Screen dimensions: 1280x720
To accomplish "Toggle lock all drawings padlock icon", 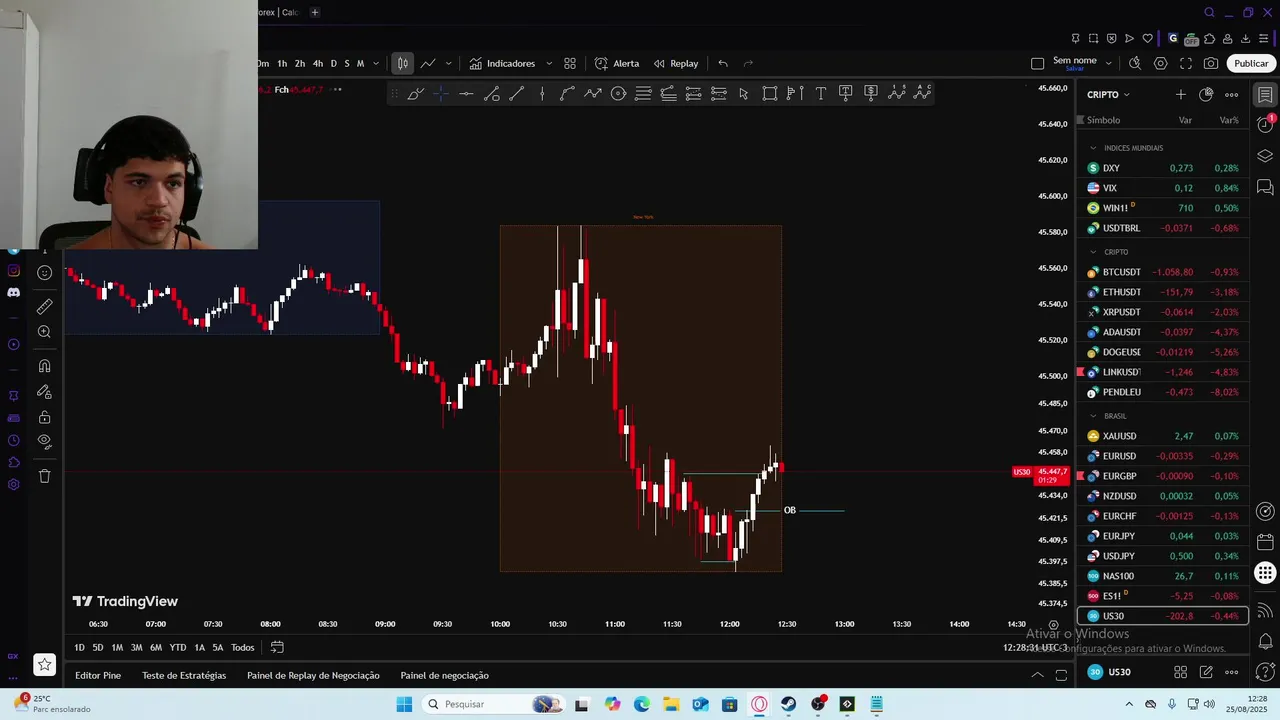I will click(x=44, y=417).
